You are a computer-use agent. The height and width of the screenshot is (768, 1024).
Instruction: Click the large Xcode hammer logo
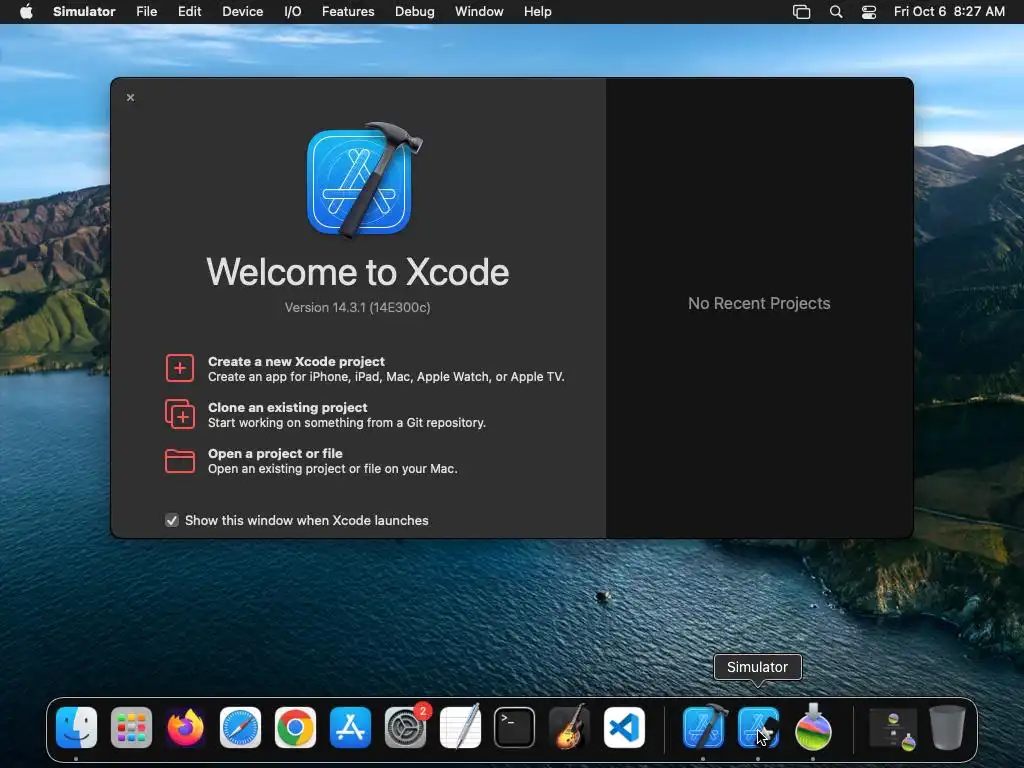pyautogui.click(x=363, y=180)
